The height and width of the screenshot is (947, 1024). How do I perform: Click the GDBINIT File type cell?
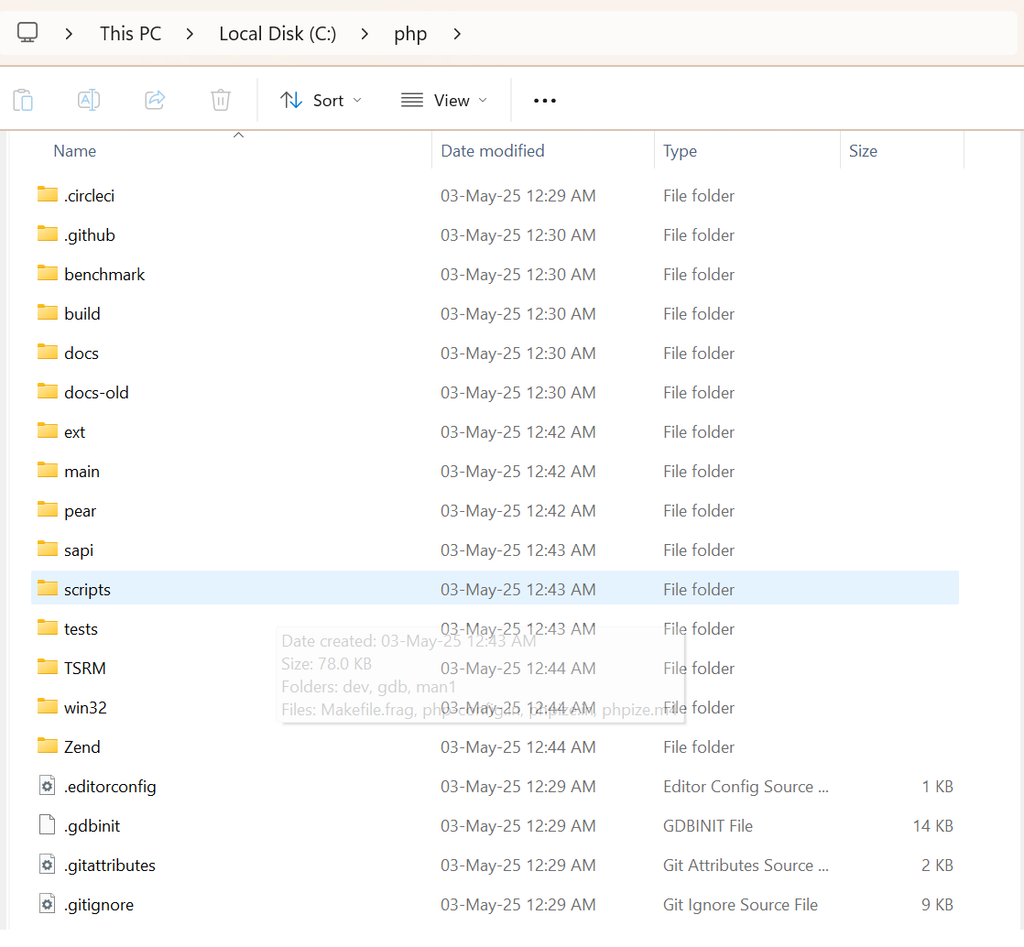[x=708, y=826]
